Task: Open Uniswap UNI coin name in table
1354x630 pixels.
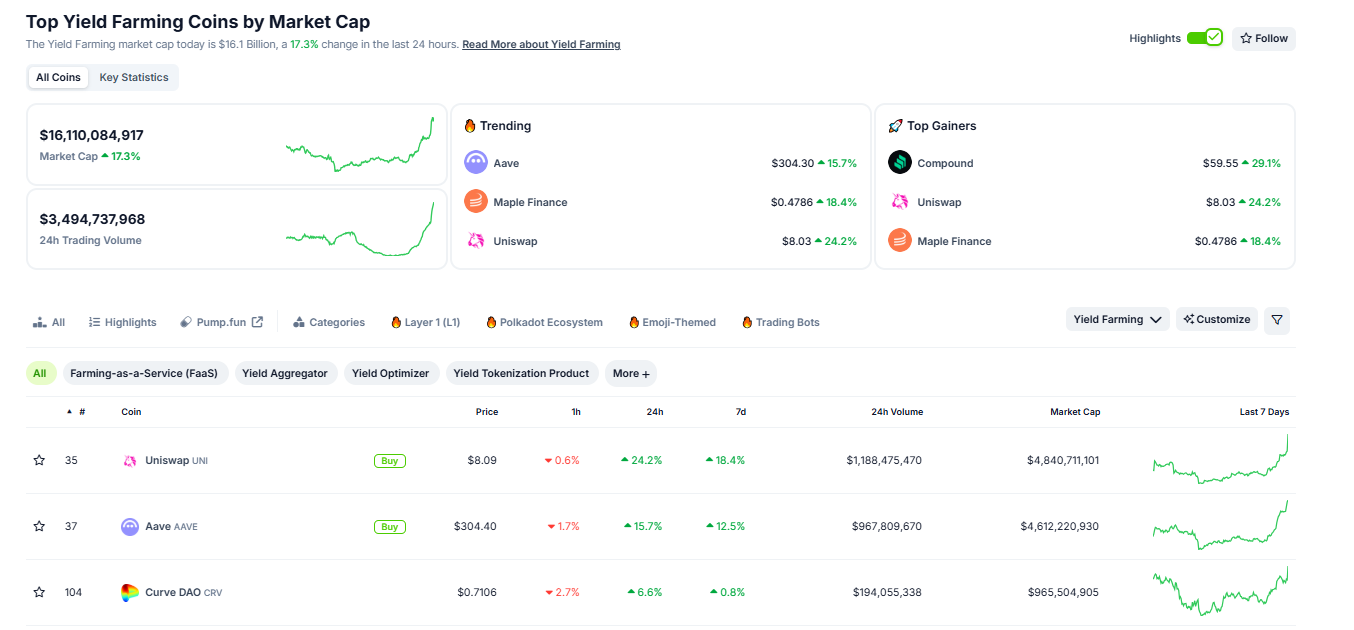Action: point(176,461)
